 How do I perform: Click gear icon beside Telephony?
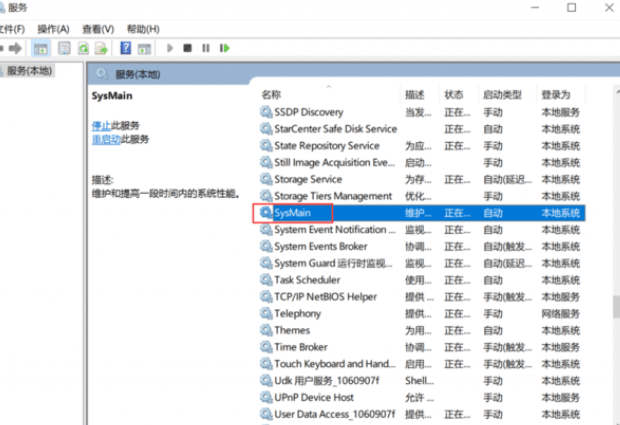(x=266, y=314)
